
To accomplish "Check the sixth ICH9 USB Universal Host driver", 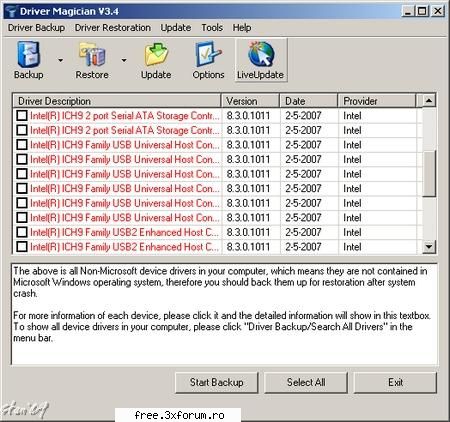I will (22, 218).
